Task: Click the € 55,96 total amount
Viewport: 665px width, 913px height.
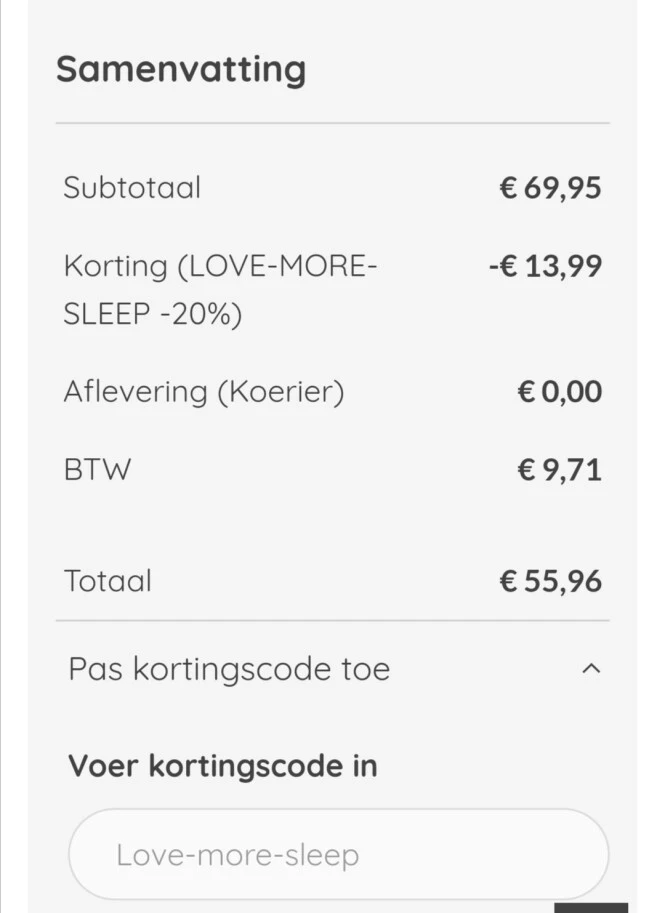Action: (550, 580)
